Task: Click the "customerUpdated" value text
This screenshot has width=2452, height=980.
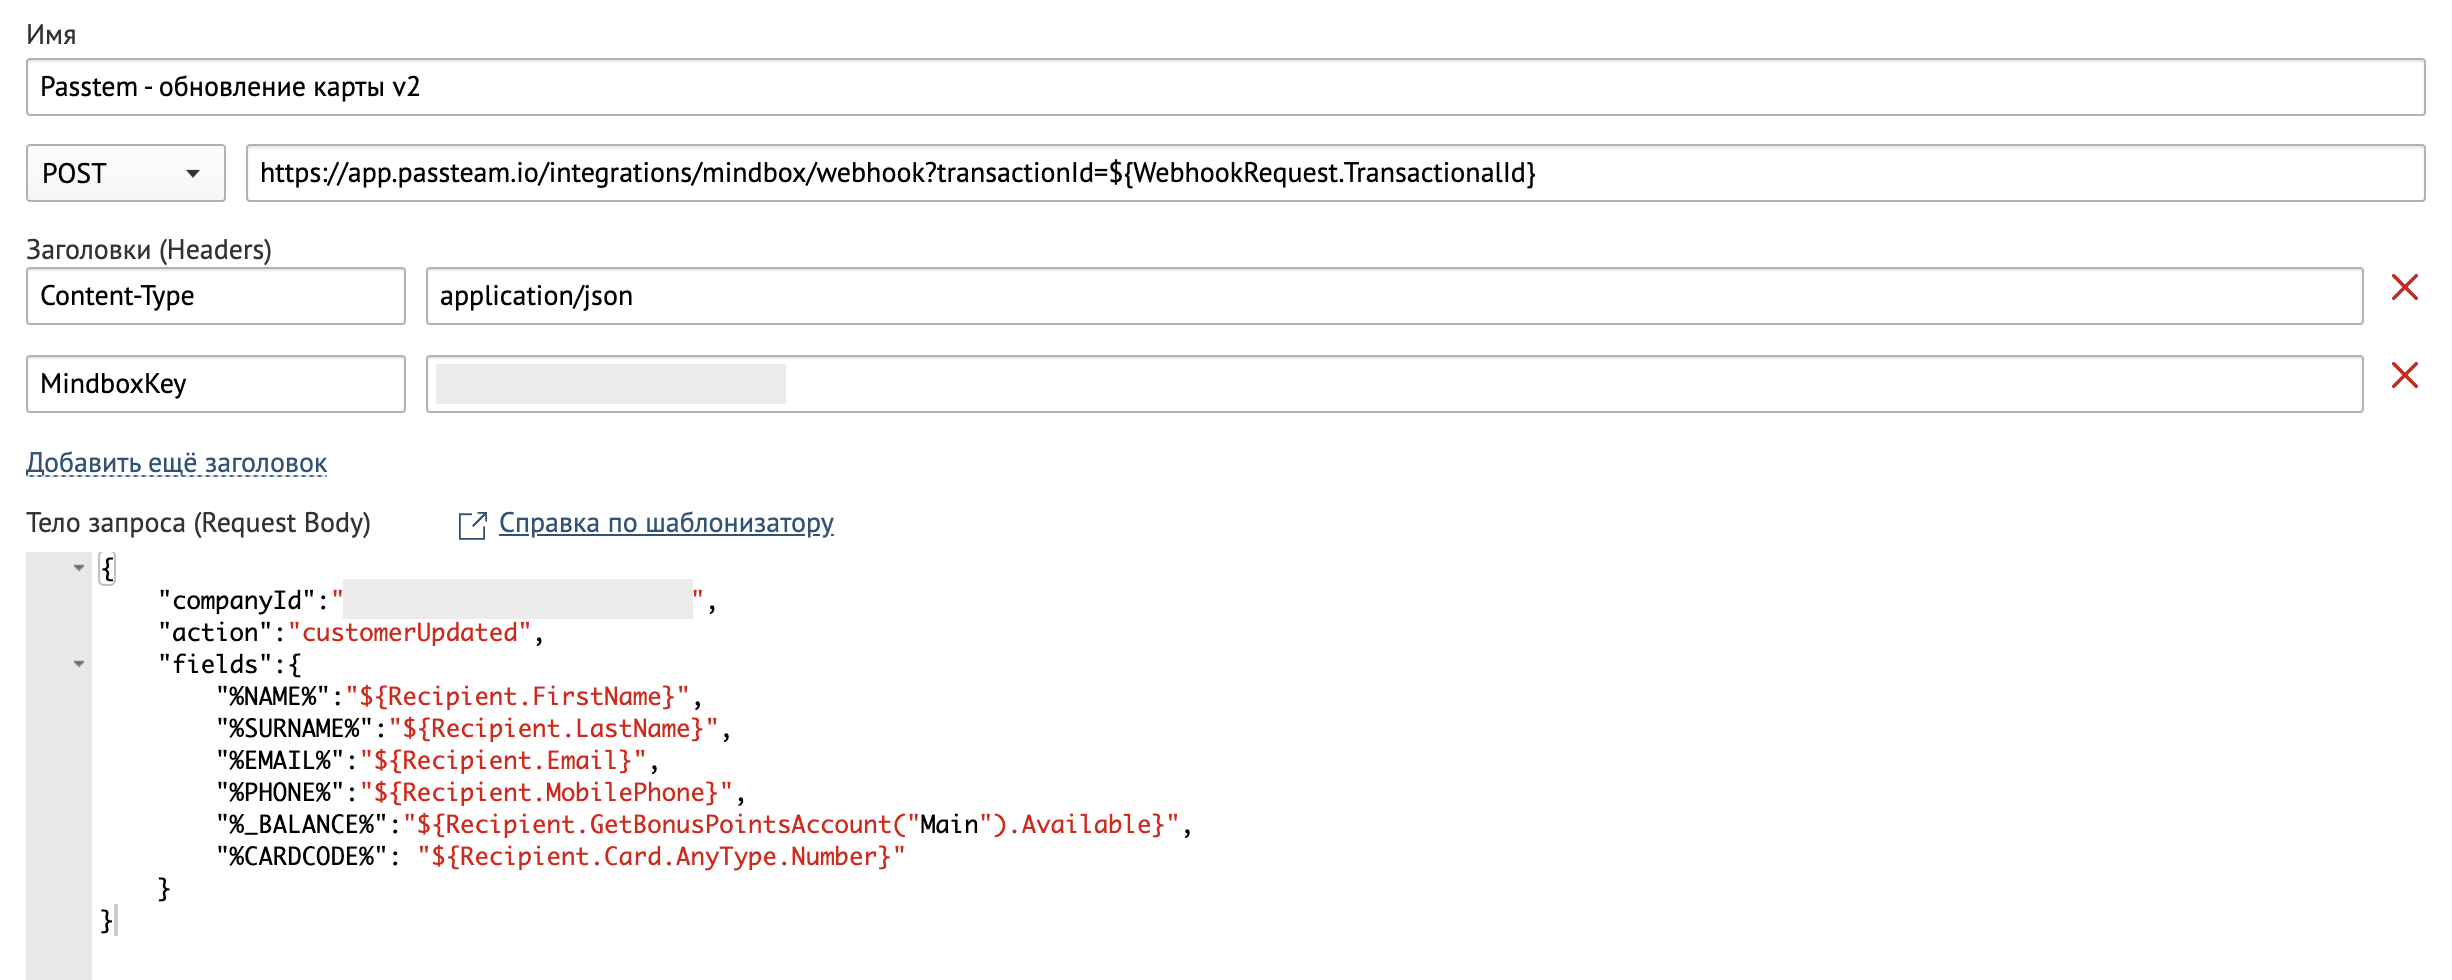Action: [410, 632]
